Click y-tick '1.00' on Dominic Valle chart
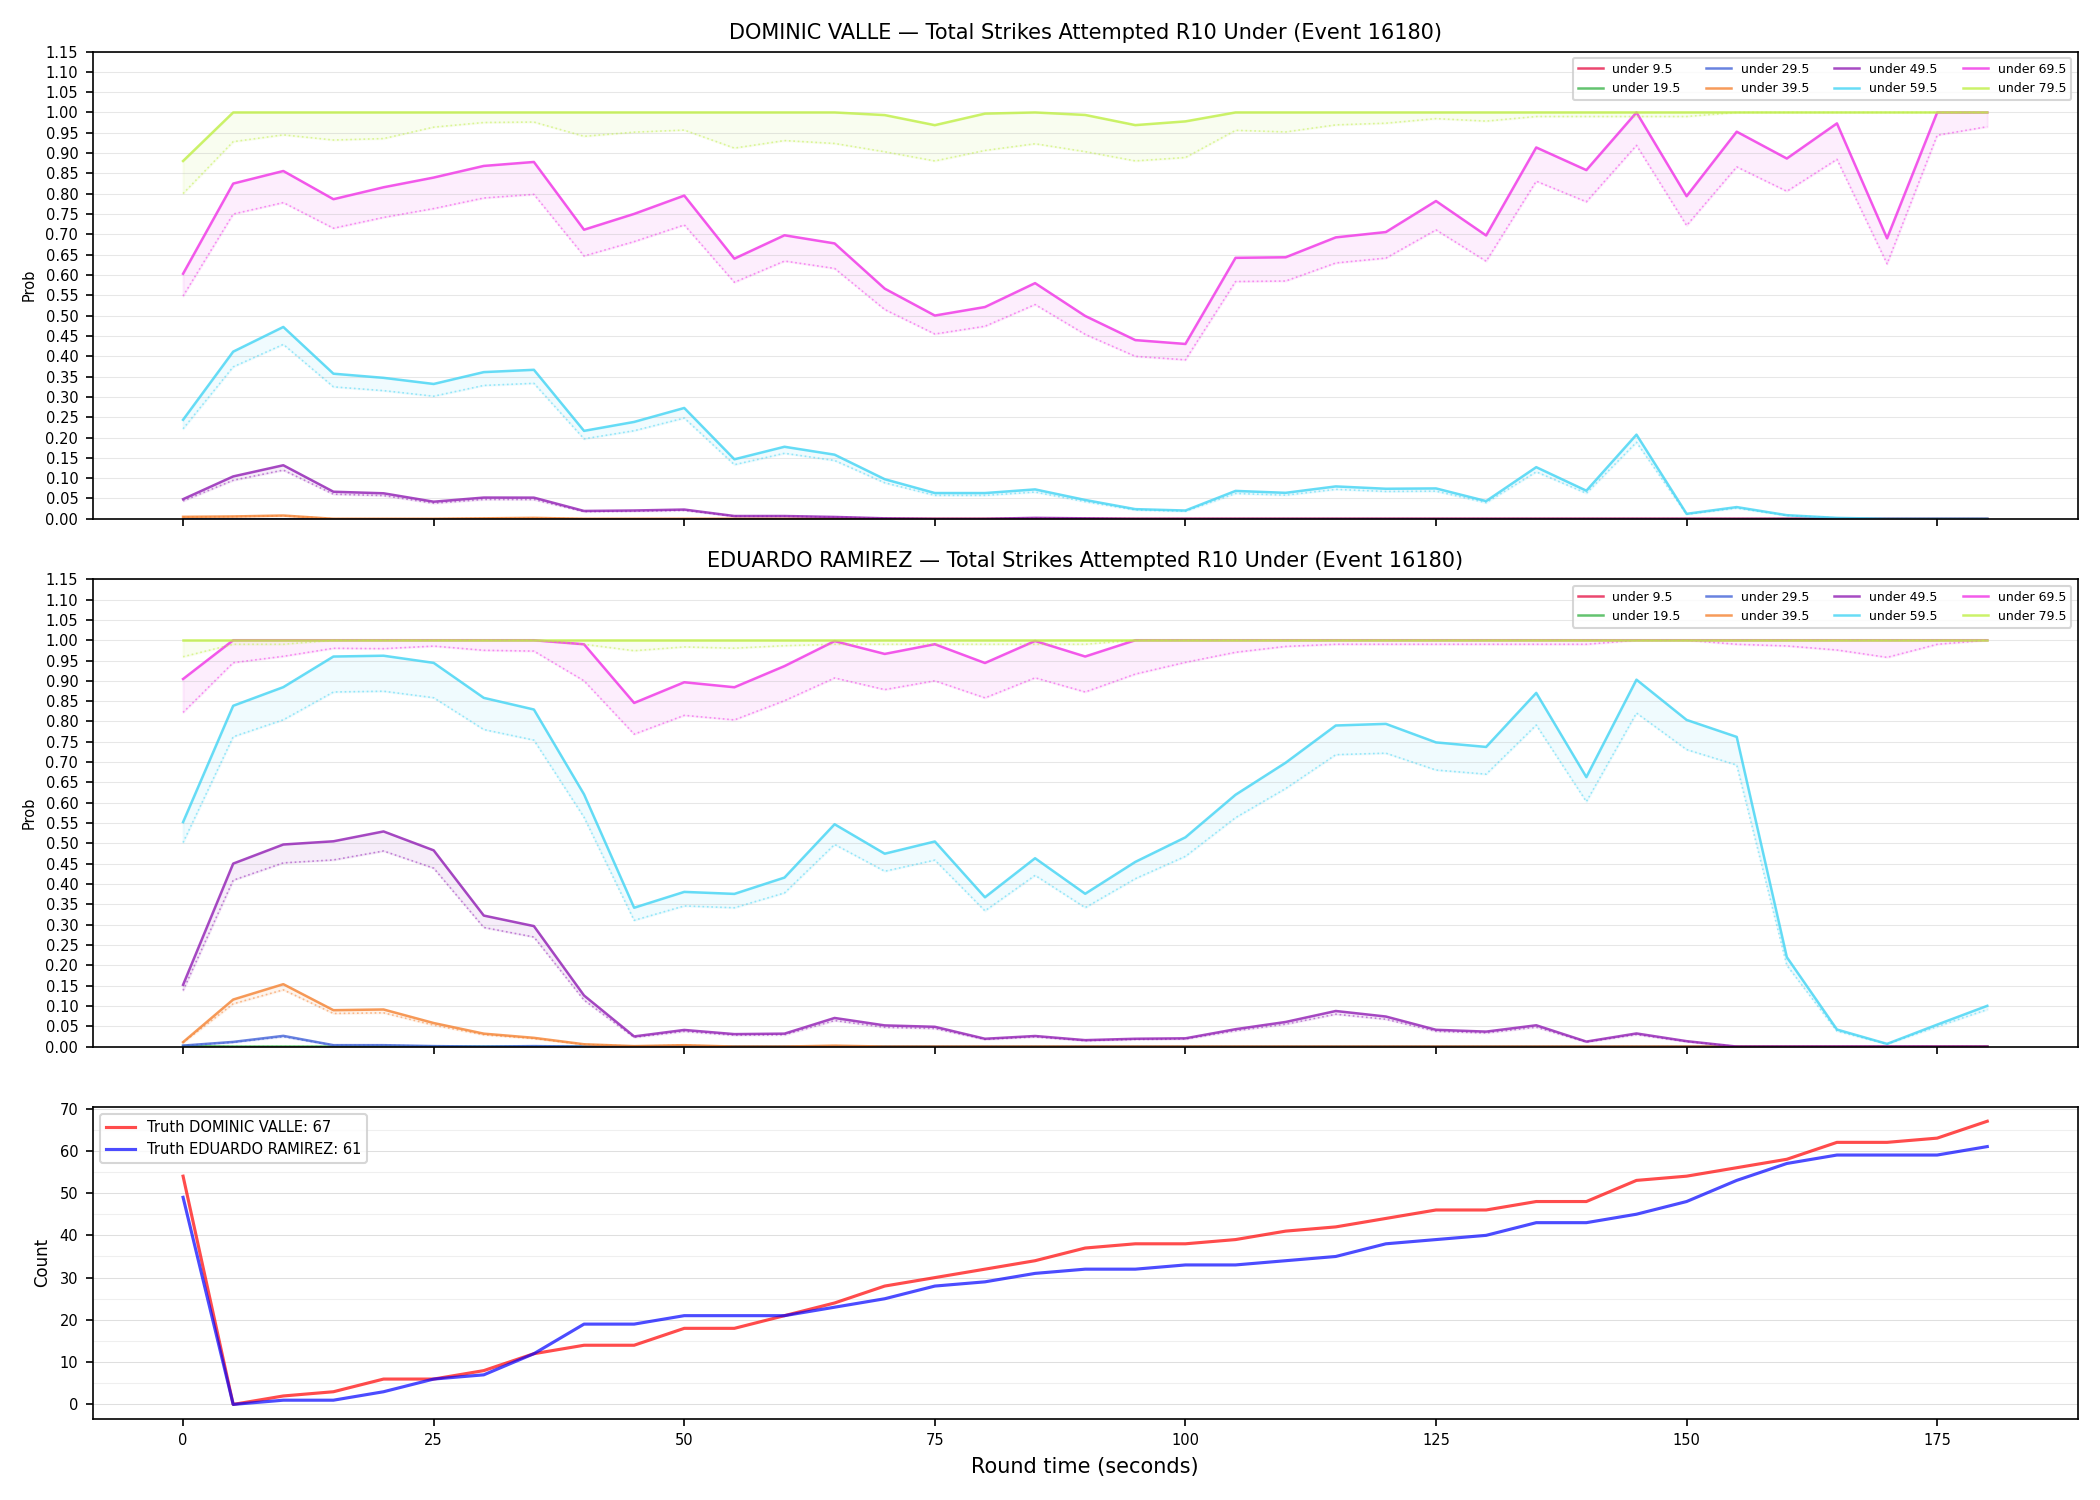Viewport: 2100px width, 1500px height. 62,113
